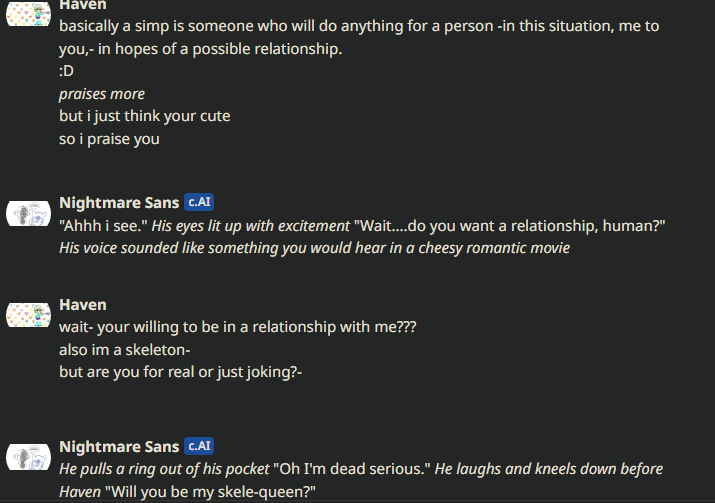The width and height of the screenshot is (715, 503).
Task: Click the c.AI badge above "Ahhh i see"
Action: tap(199, 202)
